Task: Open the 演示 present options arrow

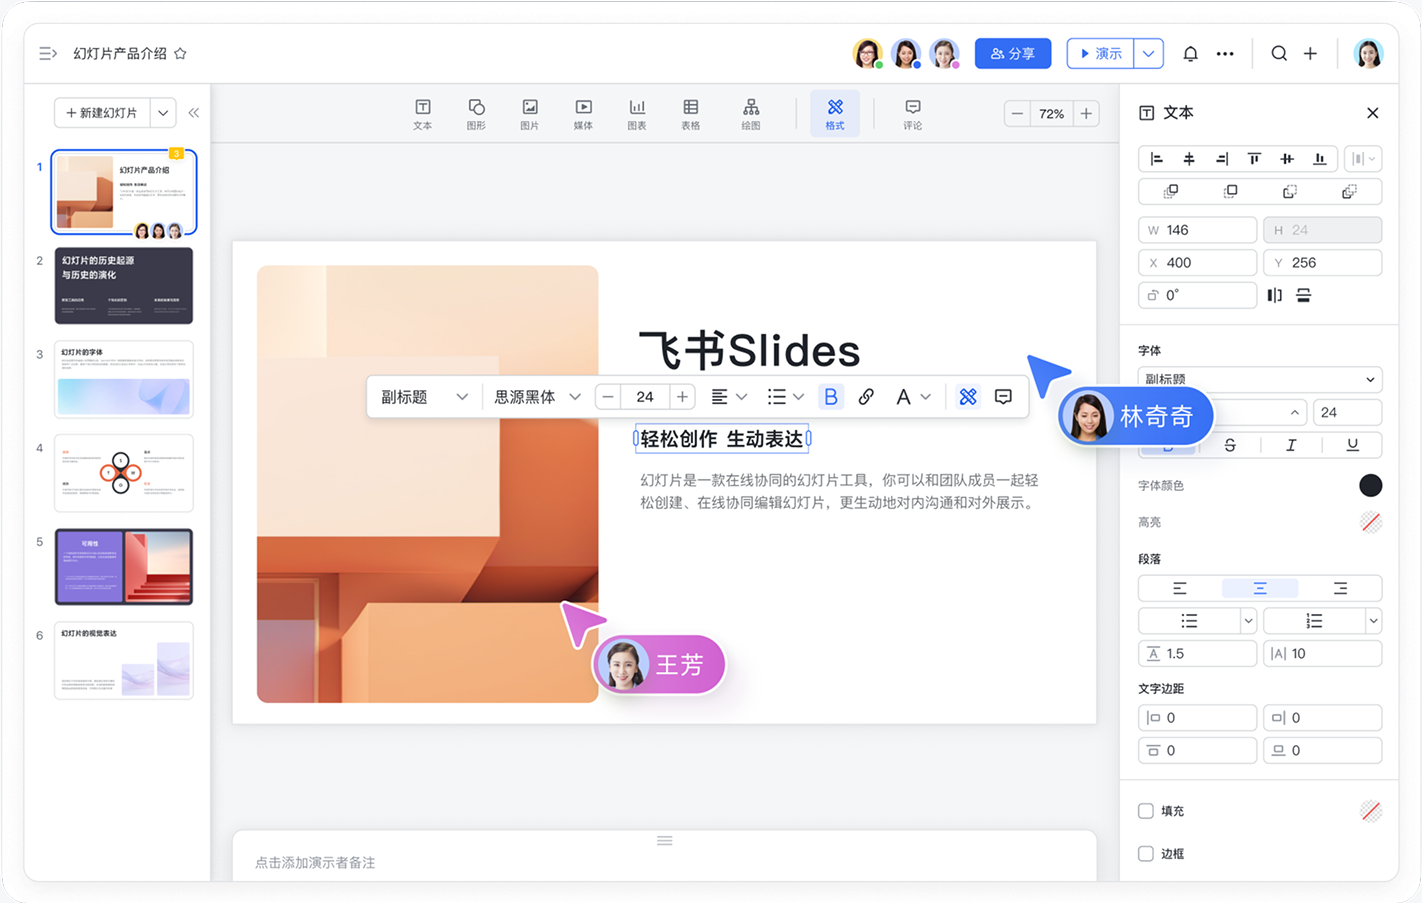Action: (x=1149, y=54)
